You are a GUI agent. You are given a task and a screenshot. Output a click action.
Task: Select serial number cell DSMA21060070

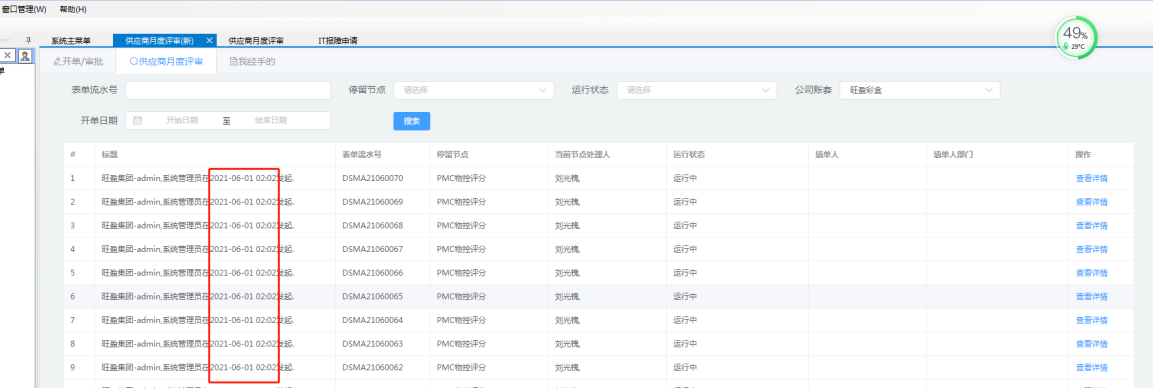[x=373, y=179]
